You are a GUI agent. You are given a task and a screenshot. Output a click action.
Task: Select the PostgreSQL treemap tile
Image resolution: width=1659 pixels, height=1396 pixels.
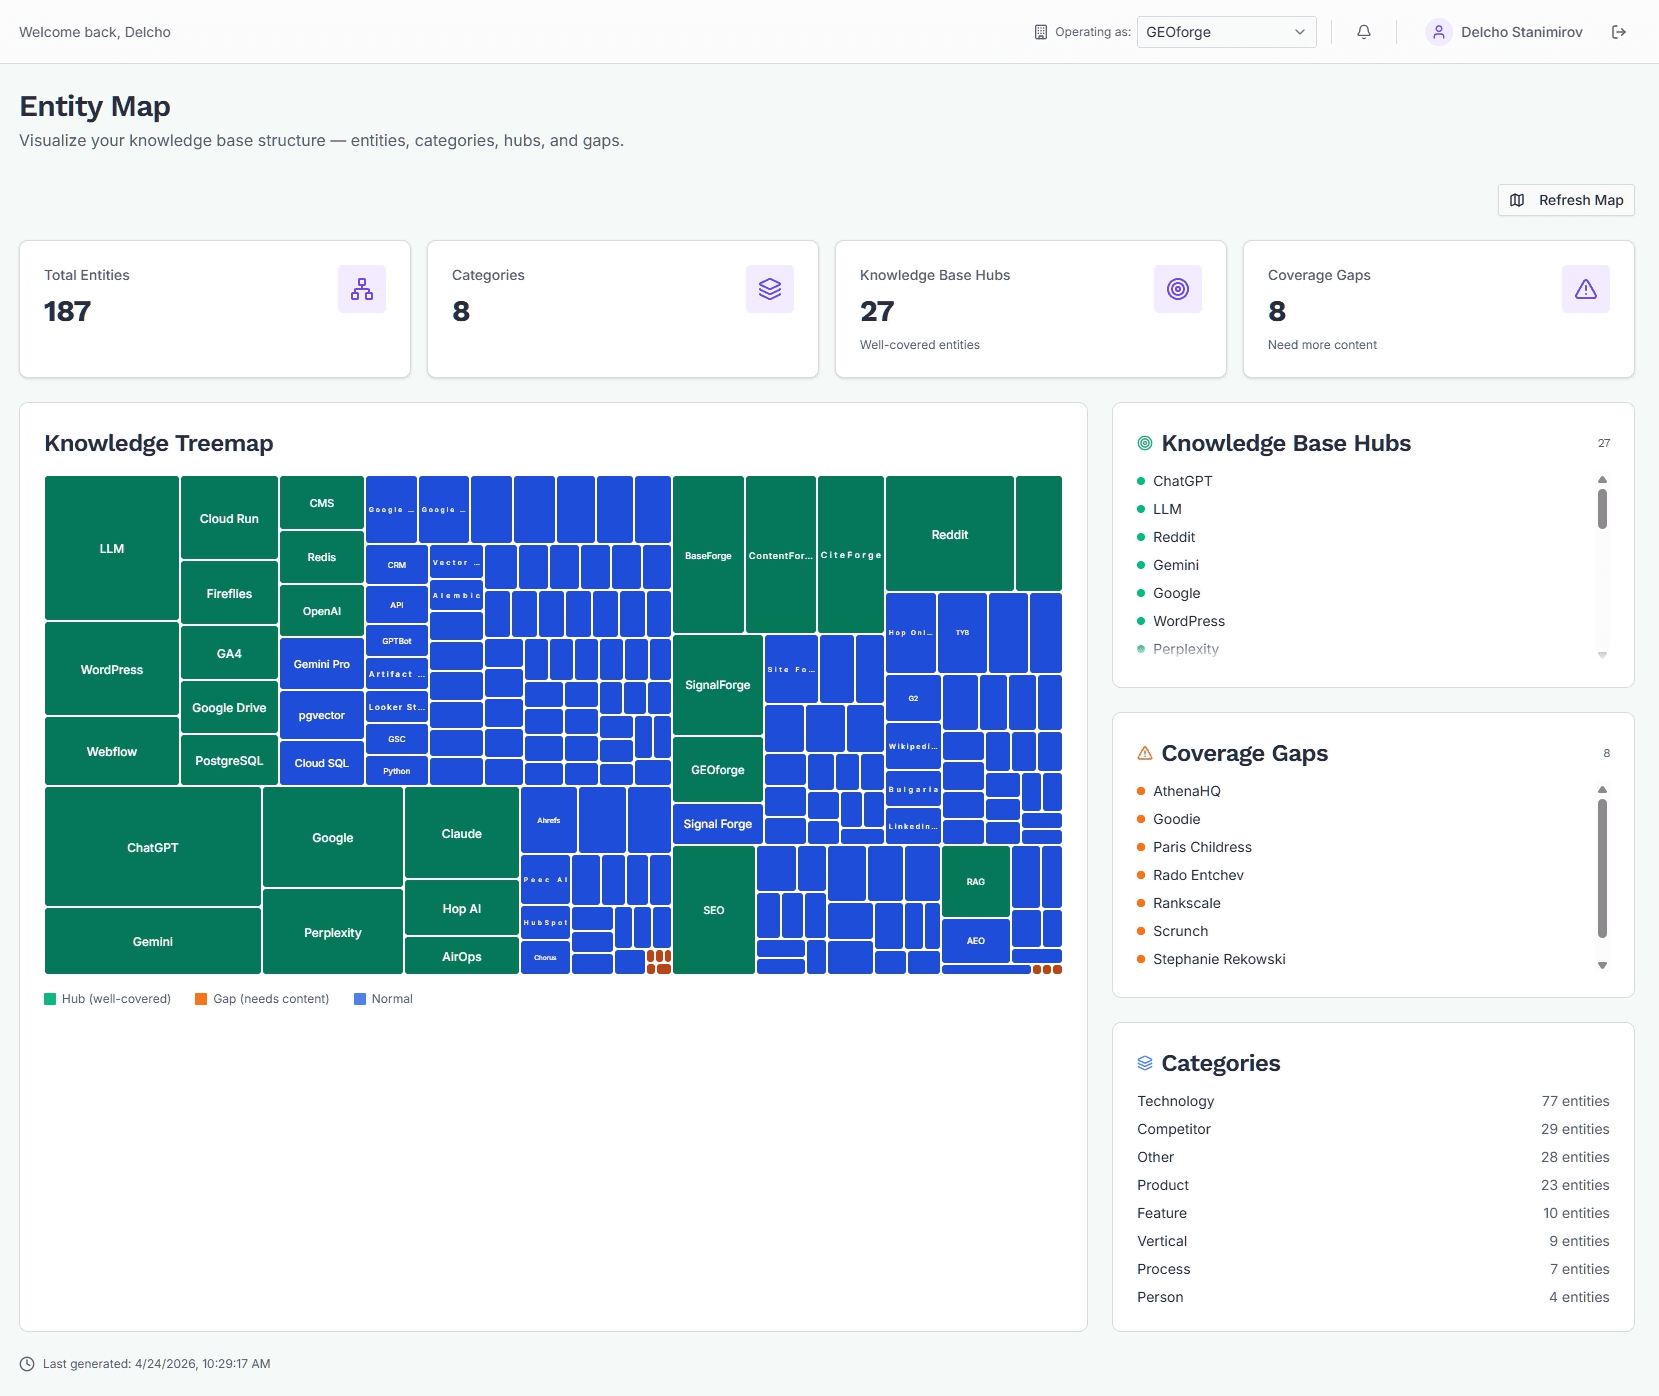pos(229,760)
